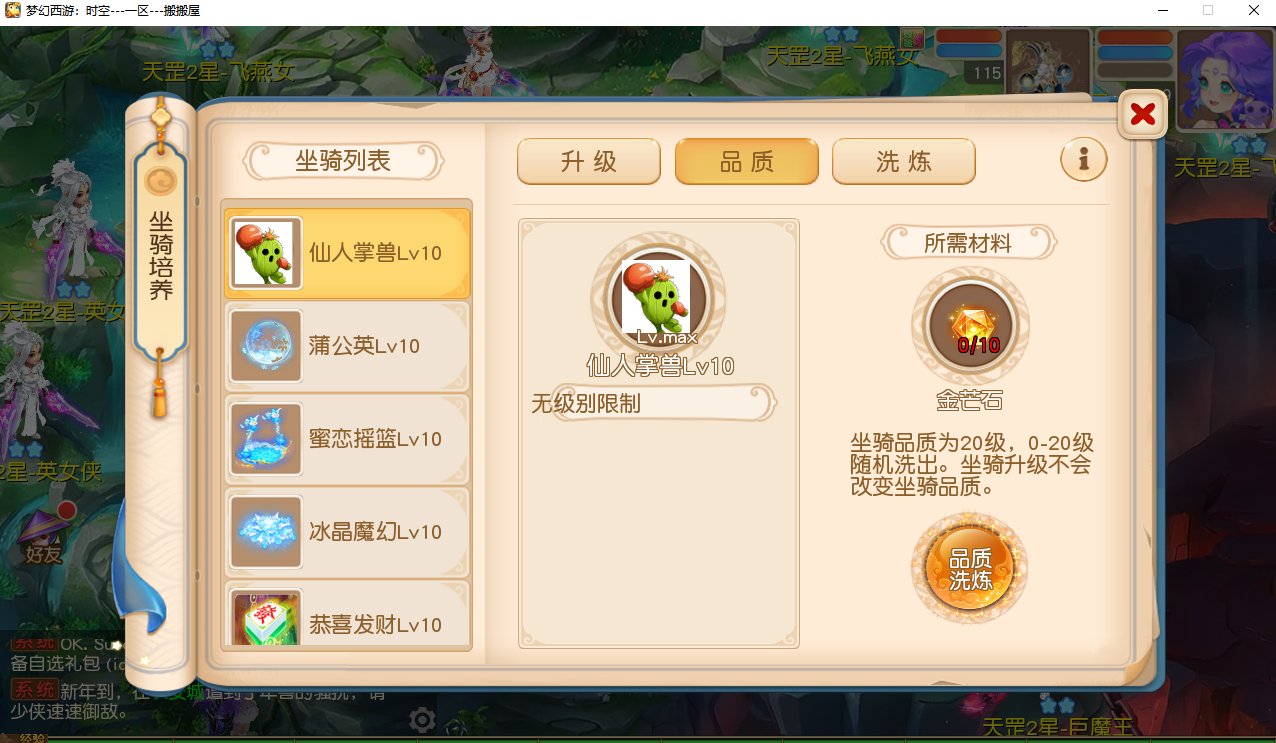Select the 蜜恋摇篮 cradle mount icon
Image resolution: width=1276 pixels, height=743 pixels.
[266, 439]
